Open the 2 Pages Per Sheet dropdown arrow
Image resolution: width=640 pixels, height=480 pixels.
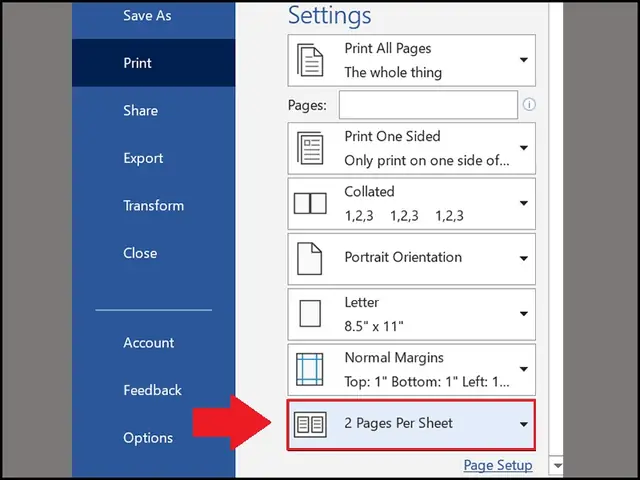524,424
